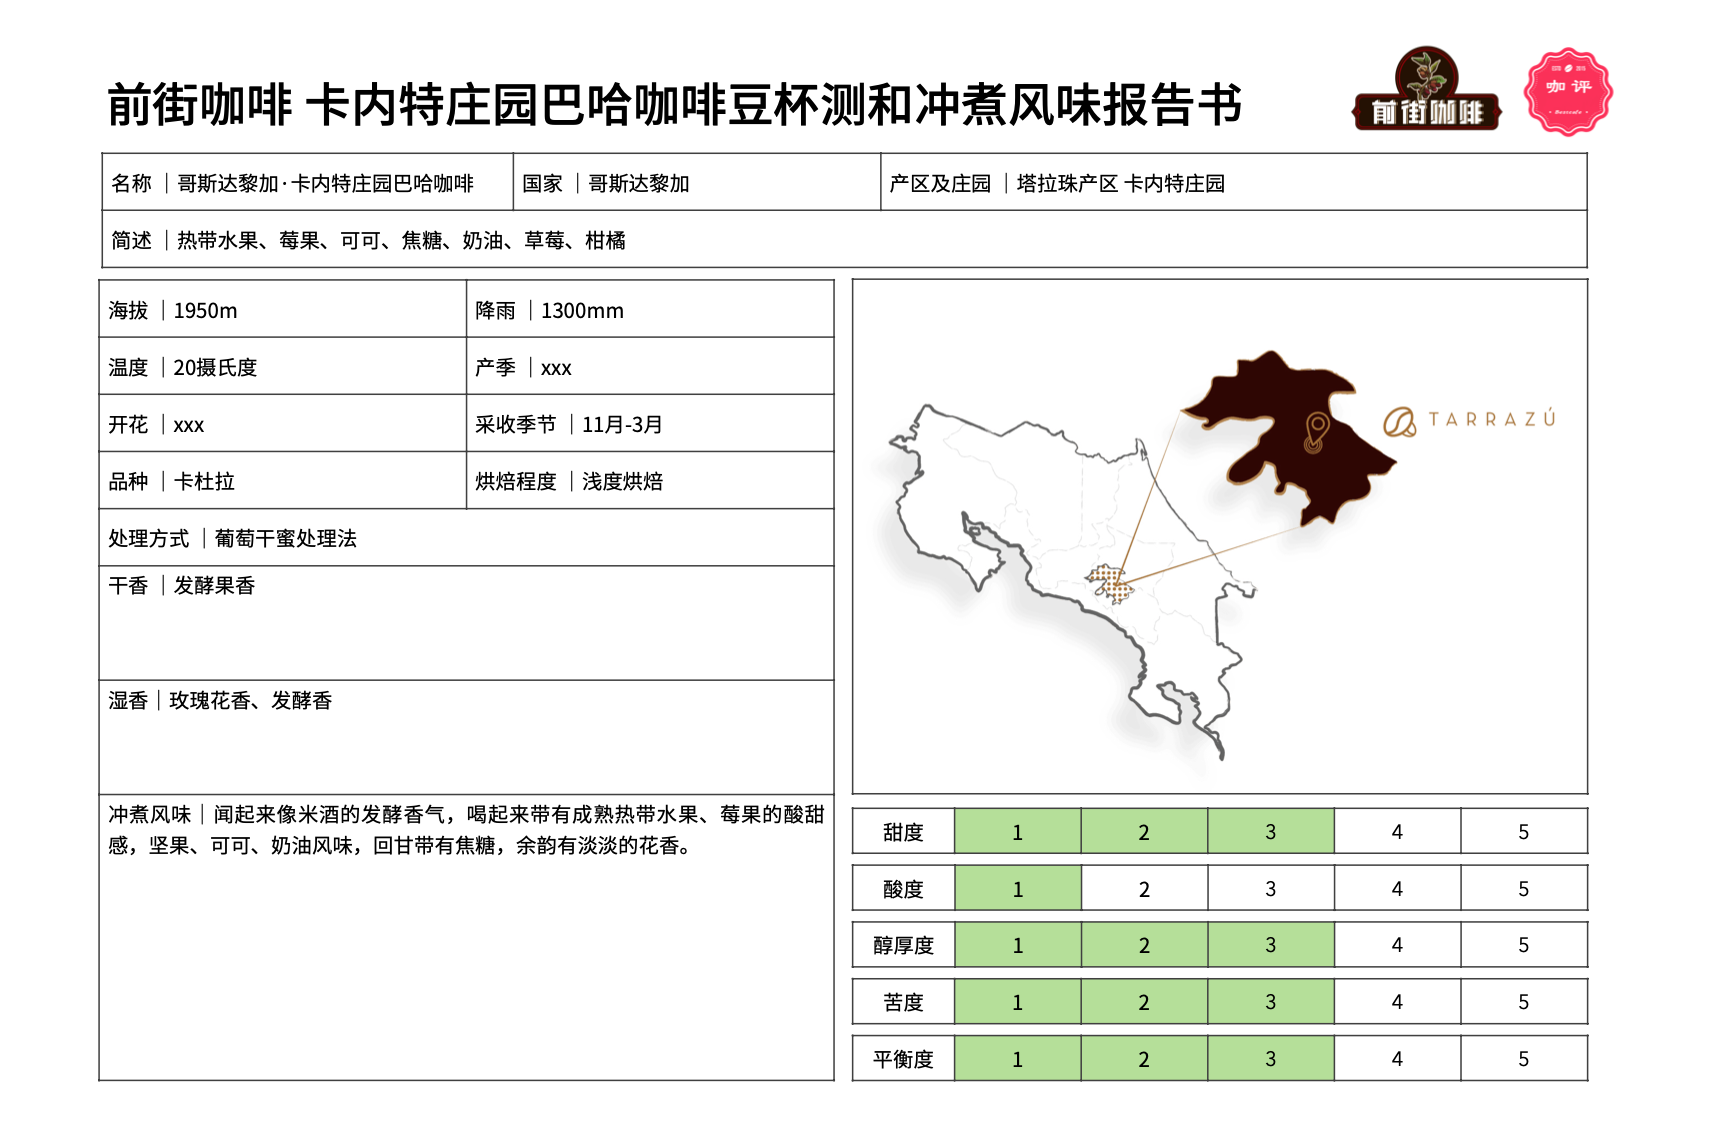1711x1132 pixels.
Task: Click the 烘焙程度 浅度烘焙 cell
Action: click(x=649, y=481)
